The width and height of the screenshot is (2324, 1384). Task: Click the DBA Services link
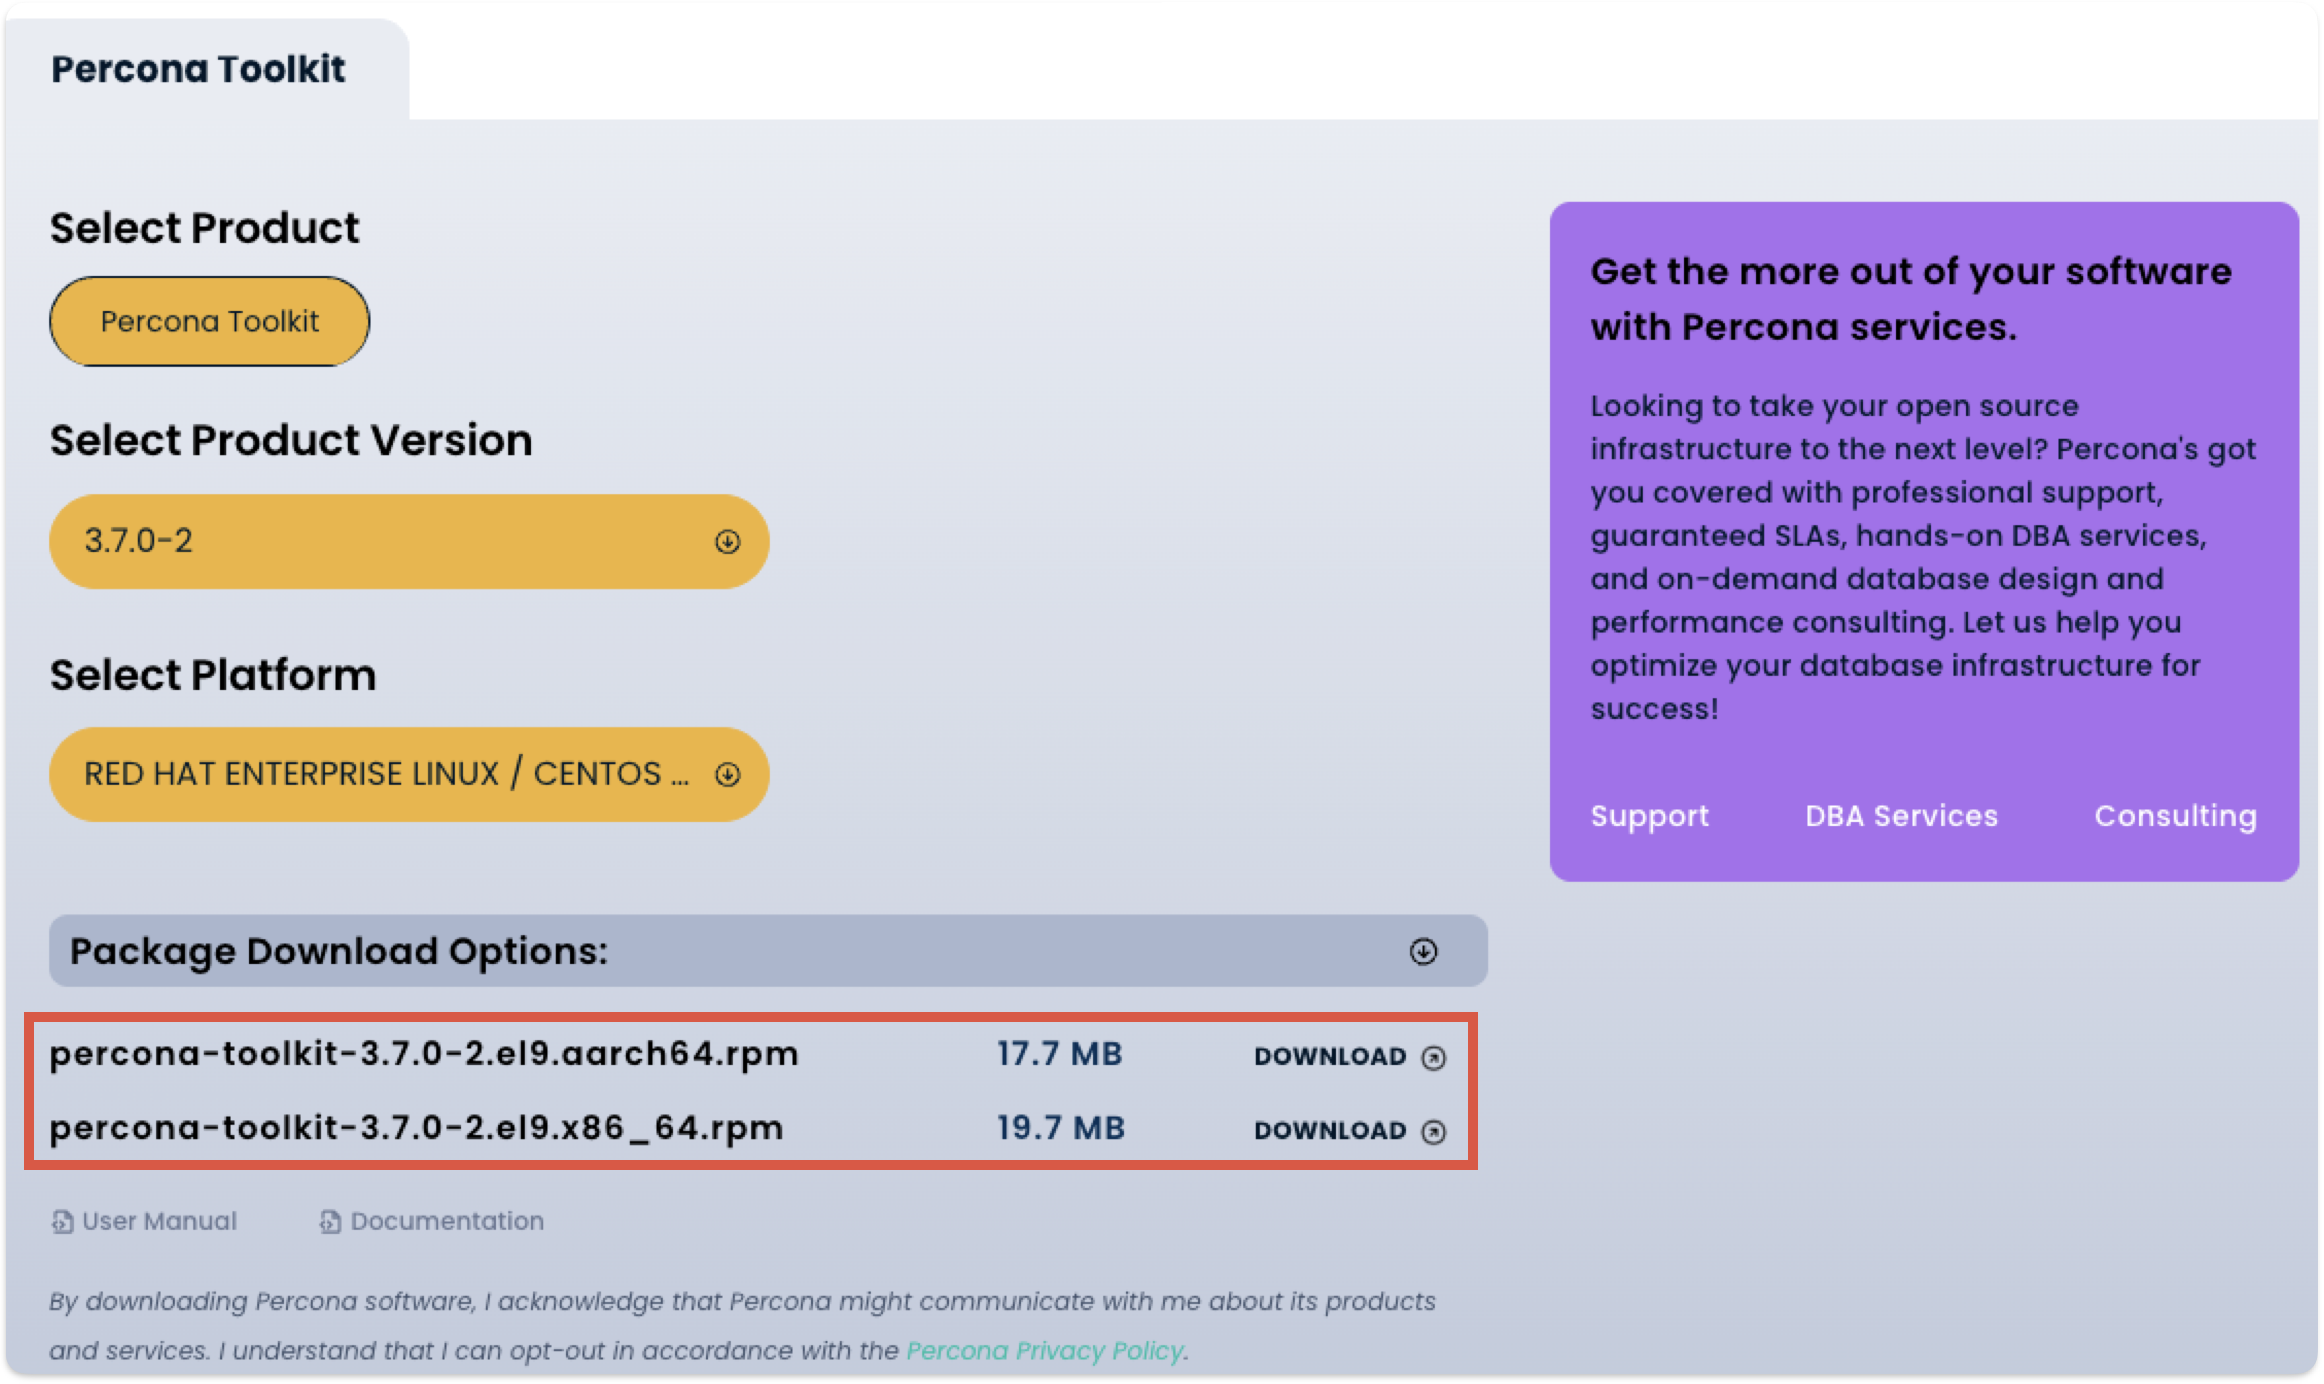(x=1901, y=816)
